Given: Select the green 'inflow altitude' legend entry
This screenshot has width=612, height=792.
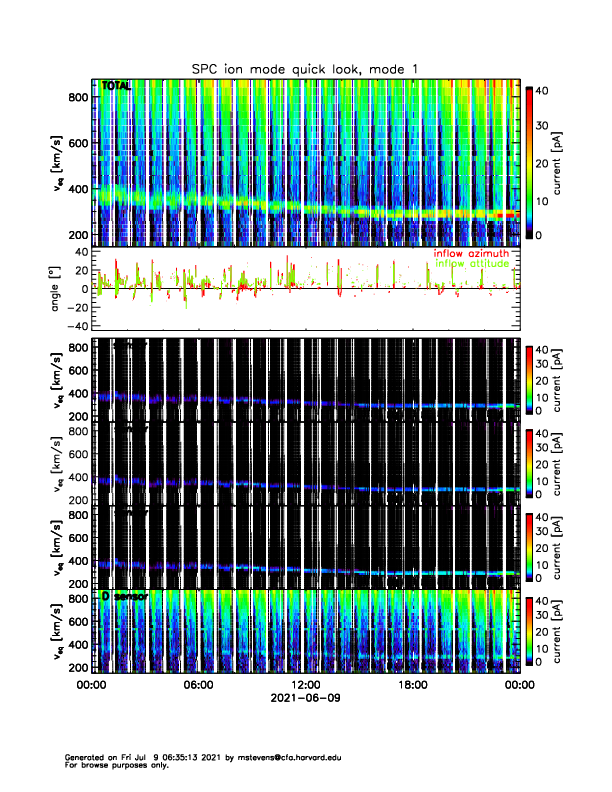Looking at the screenshot, I should (470, 264).
